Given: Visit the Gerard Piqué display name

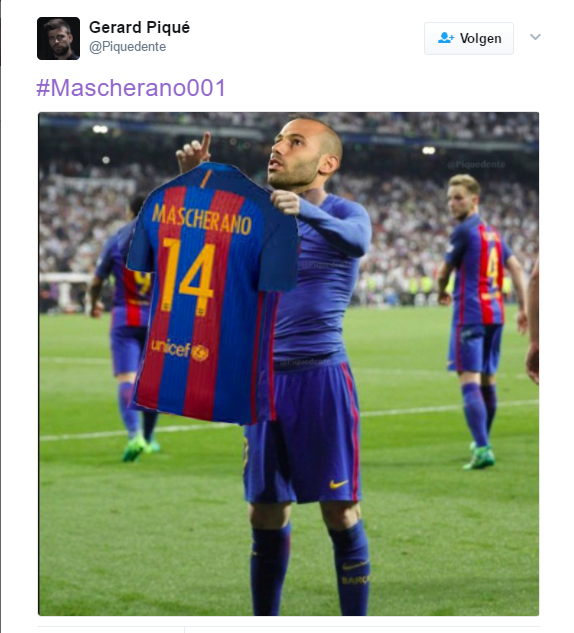Looking at the screenshot, I should click(x=139, y=27).
